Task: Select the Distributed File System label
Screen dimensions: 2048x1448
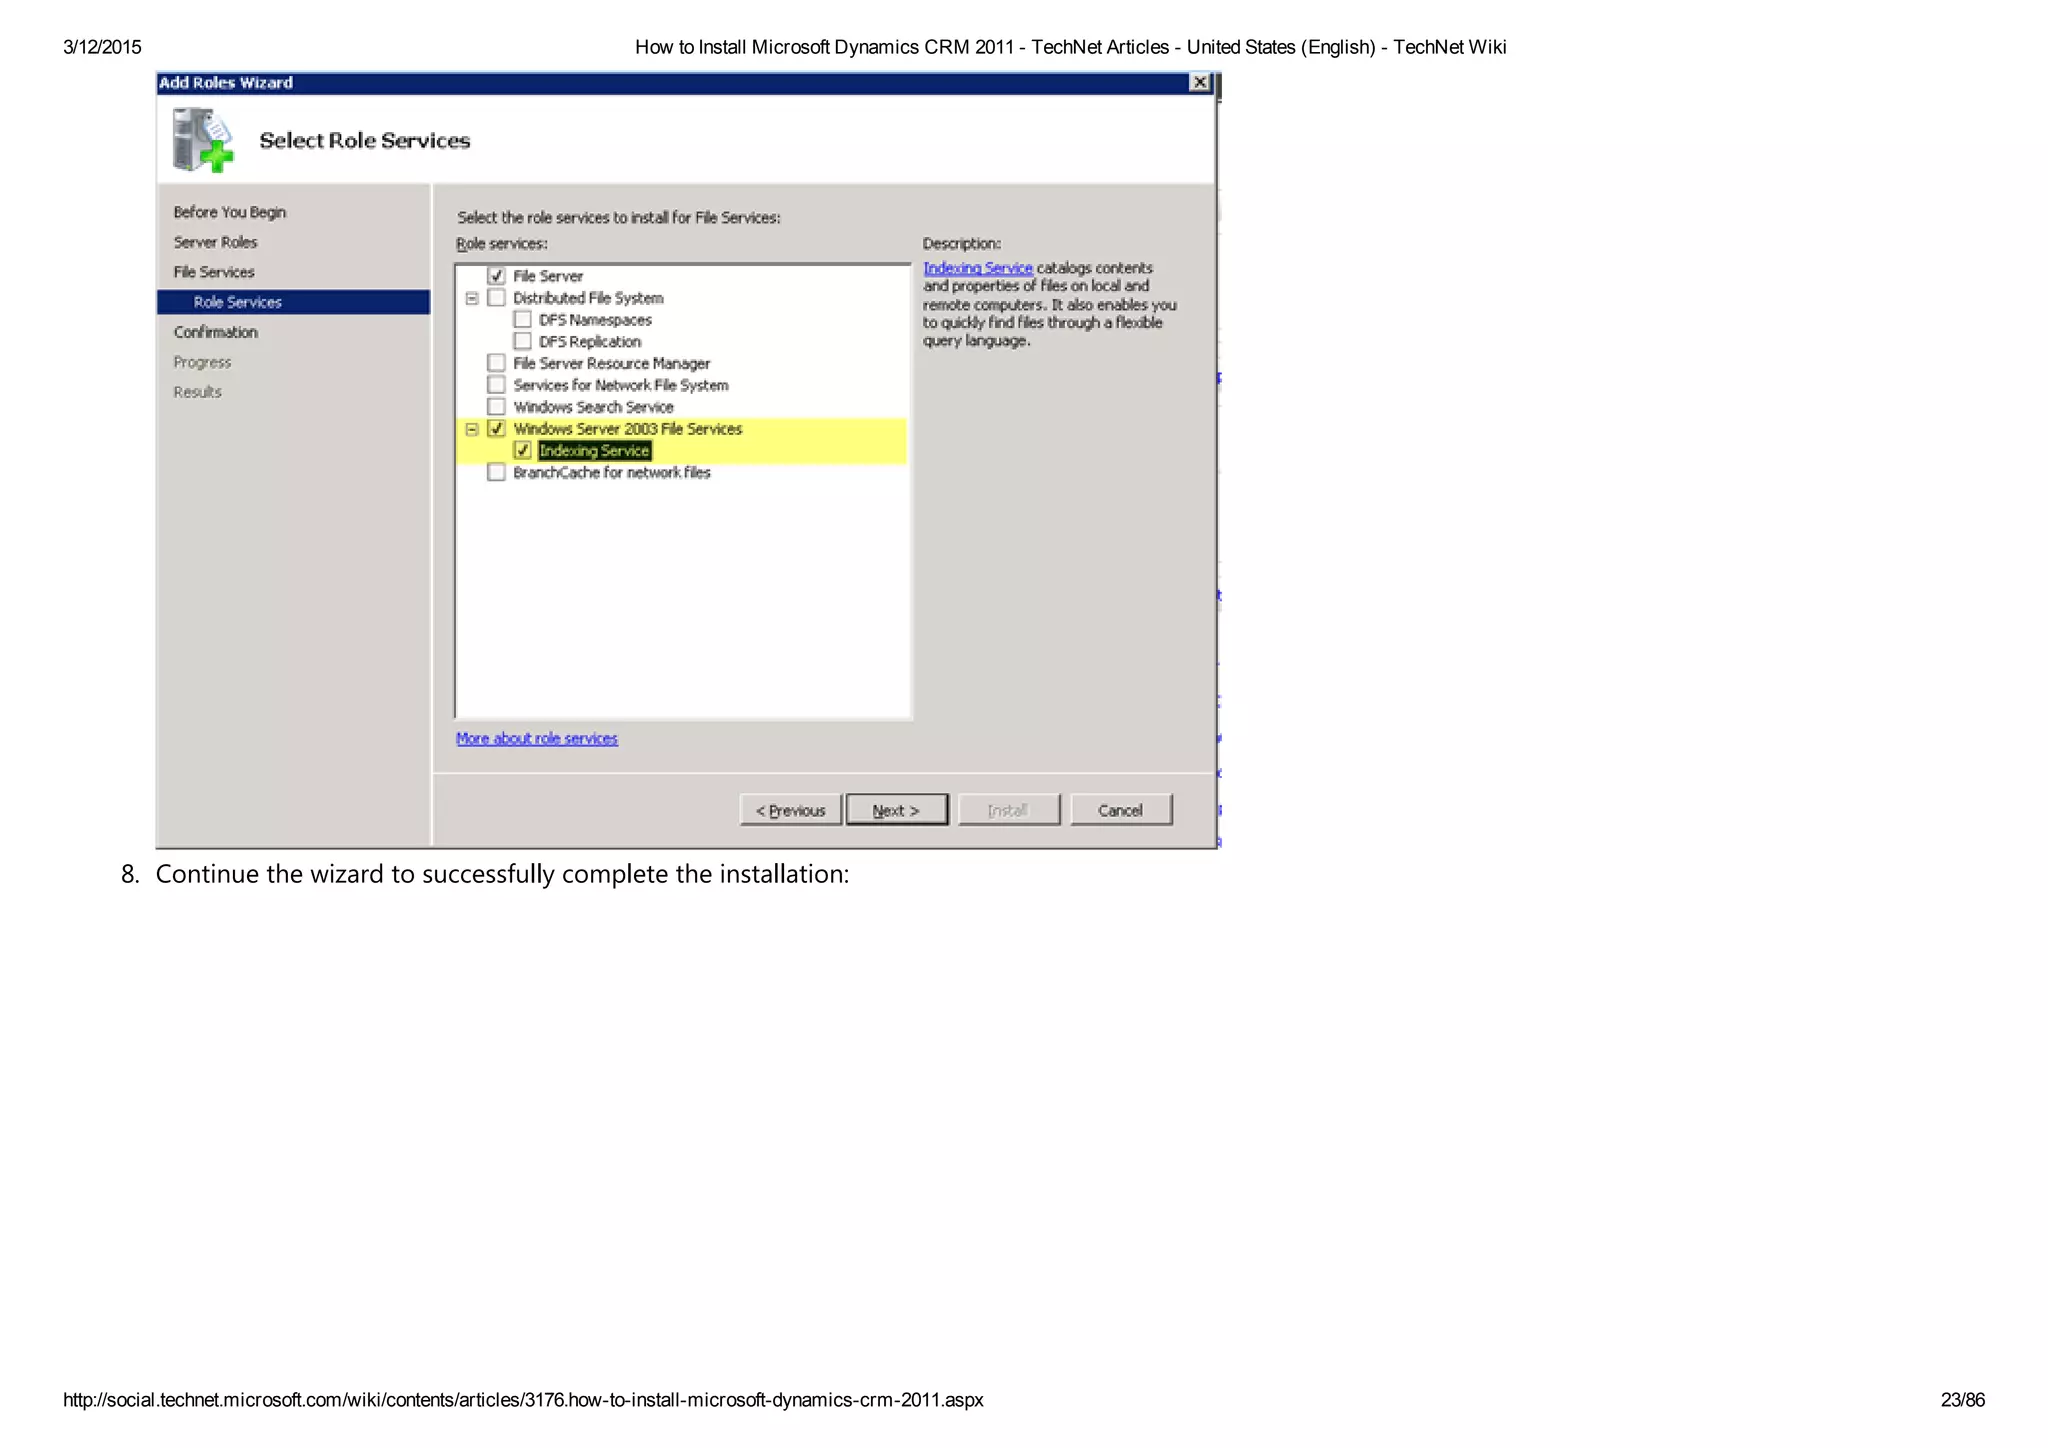Action: (x=588, y=298)
